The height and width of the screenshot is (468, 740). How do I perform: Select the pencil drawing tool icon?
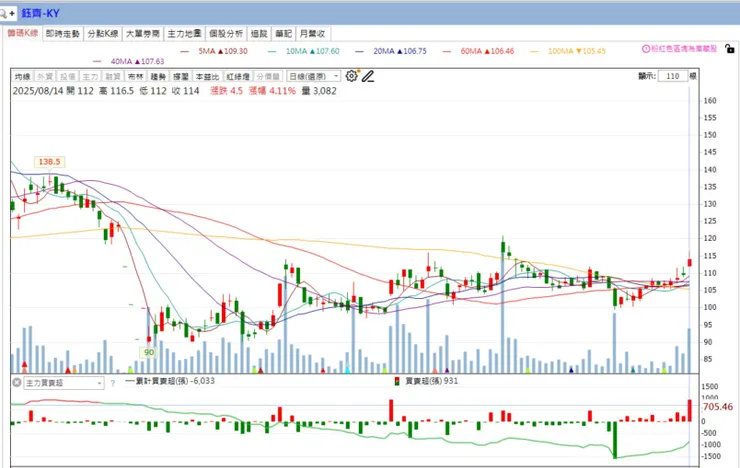[368, 76]
